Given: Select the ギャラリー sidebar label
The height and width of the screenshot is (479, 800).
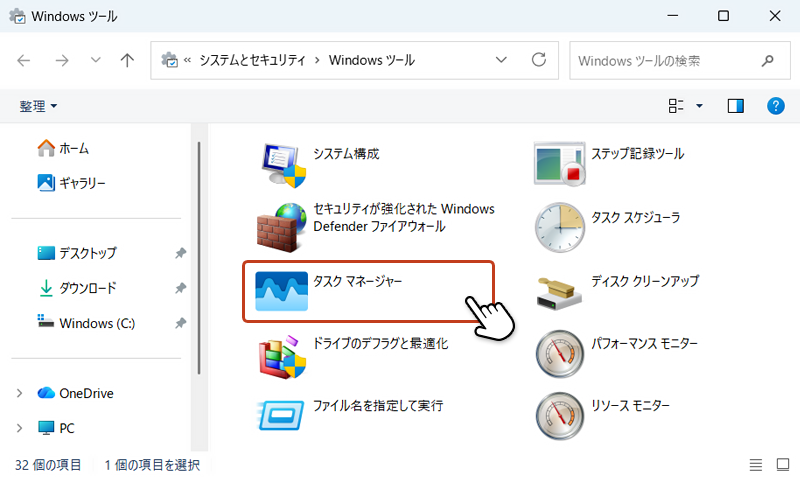Looking at the screenshot, I should [x=83, y=183].
